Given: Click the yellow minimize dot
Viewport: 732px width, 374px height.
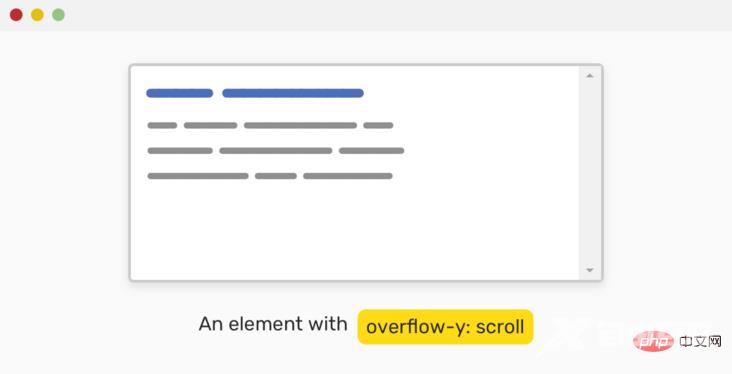Looking at the screenshot, I should (x=37, y=15).
